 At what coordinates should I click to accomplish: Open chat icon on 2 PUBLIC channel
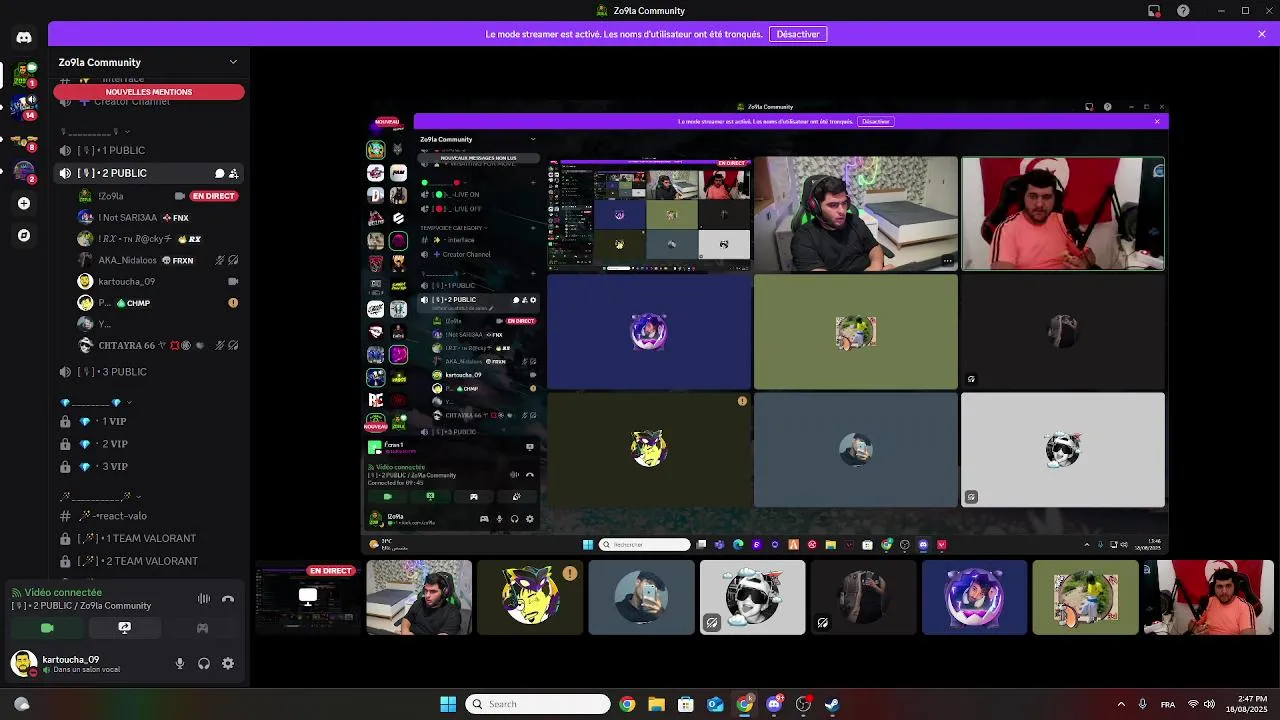tap(219, 173)
